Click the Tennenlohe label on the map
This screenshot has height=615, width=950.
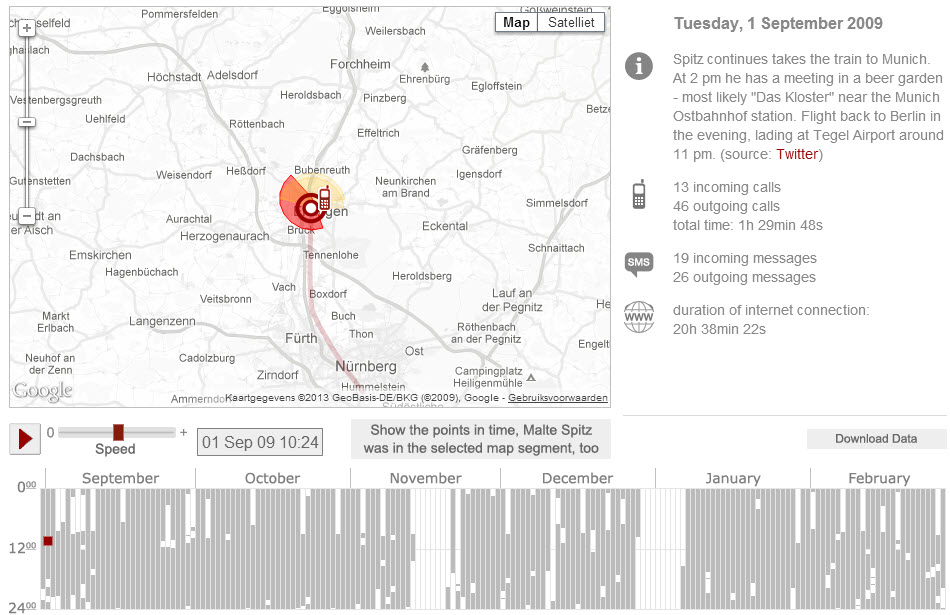point(331,255)
